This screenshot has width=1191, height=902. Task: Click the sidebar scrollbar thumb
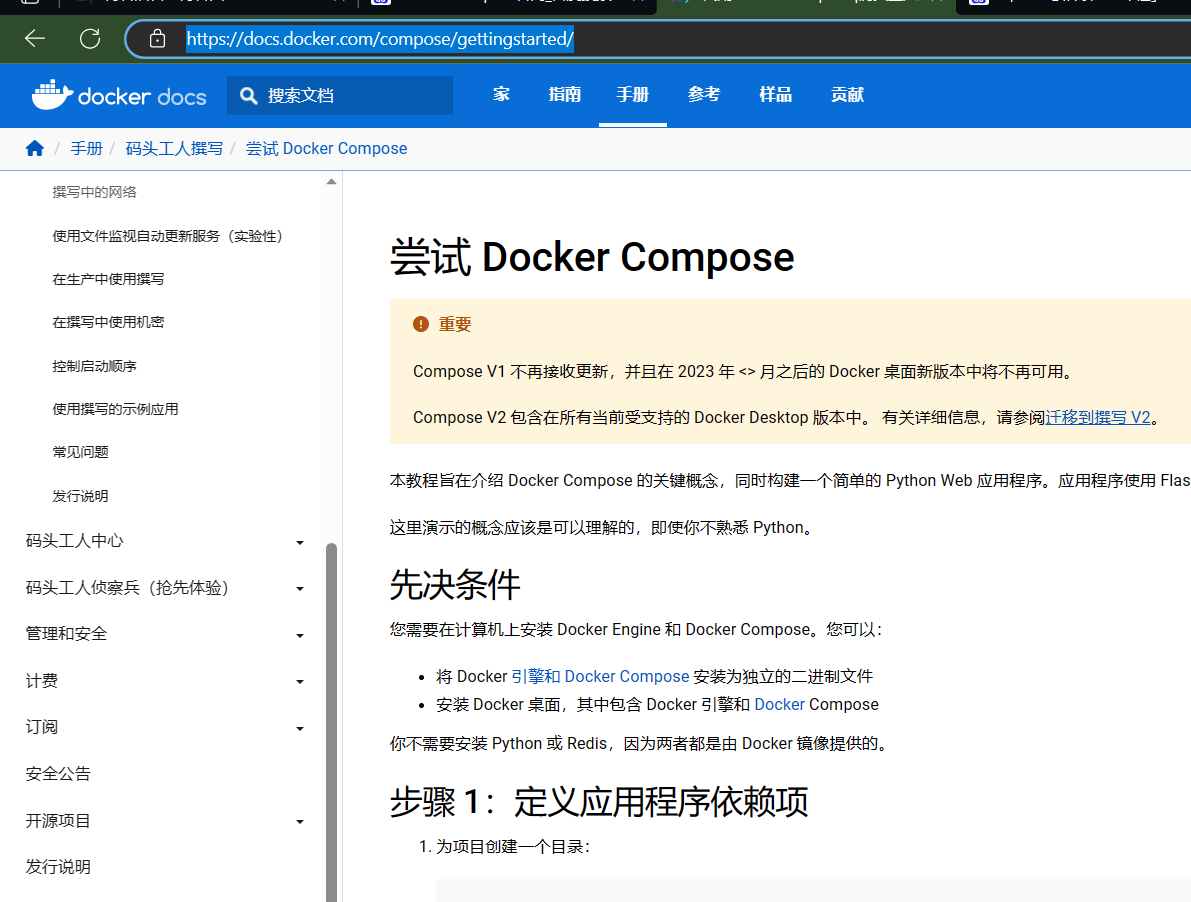(331, 721)
